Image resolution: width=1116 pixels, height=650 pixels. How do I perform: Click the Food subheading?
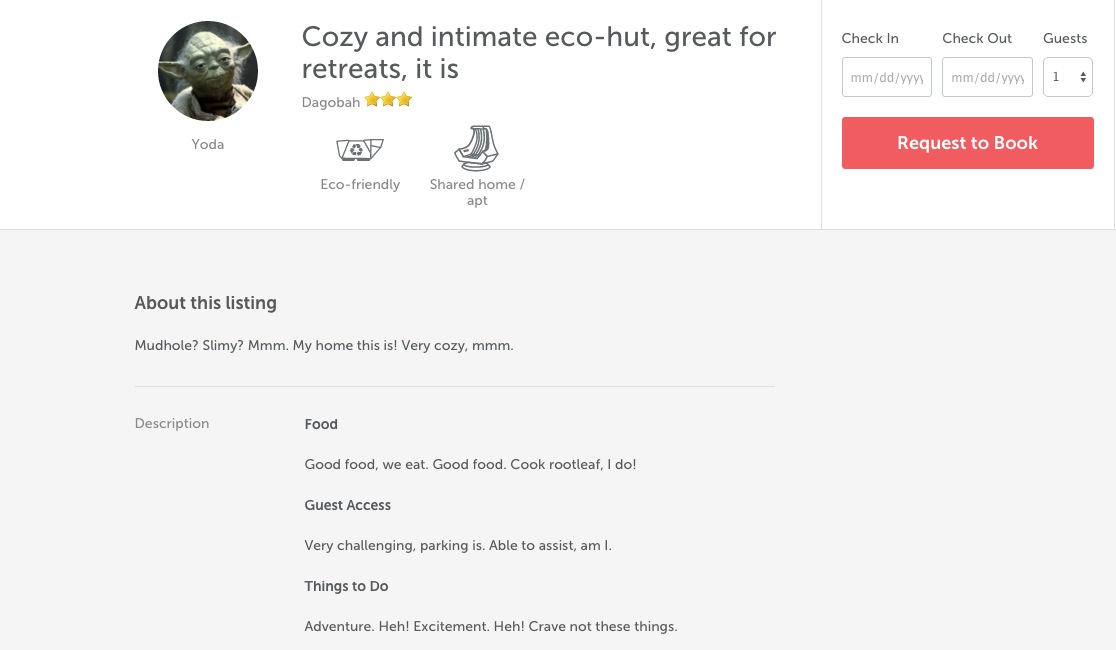click(x=321, y=424)
